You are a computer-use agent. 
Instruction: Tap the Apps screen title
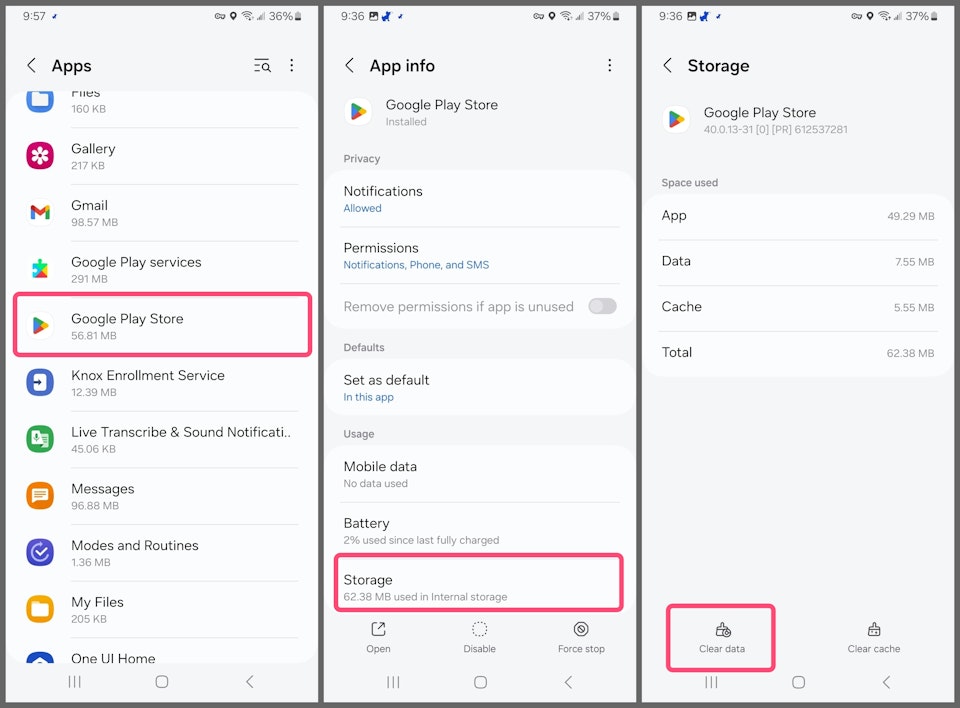[72, 66]
